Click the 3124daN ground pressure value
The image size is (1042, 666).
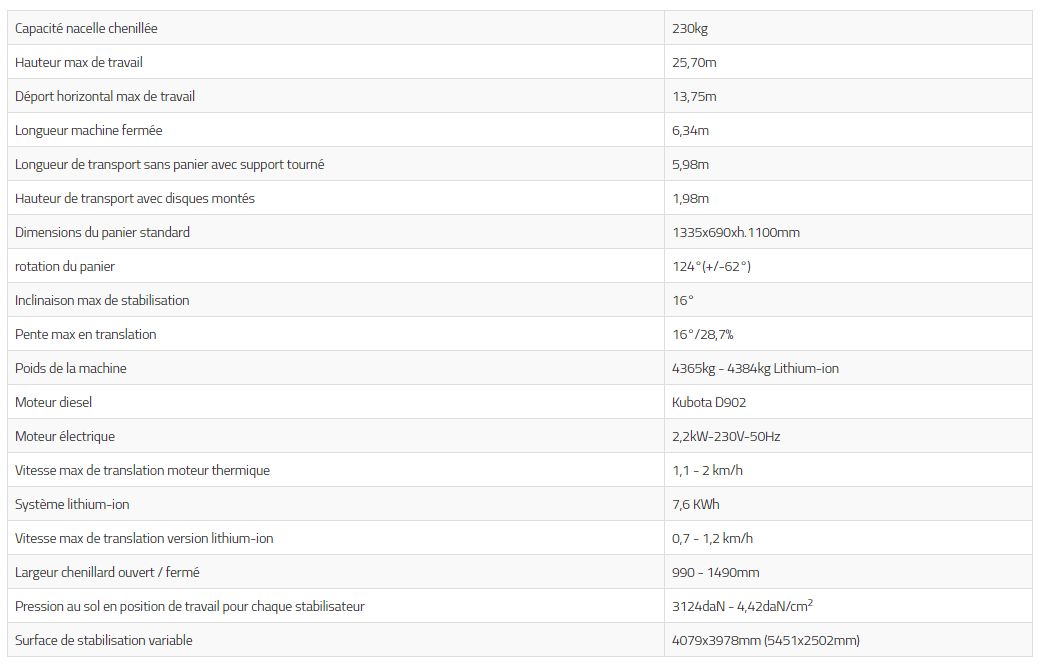pos(741,606)
